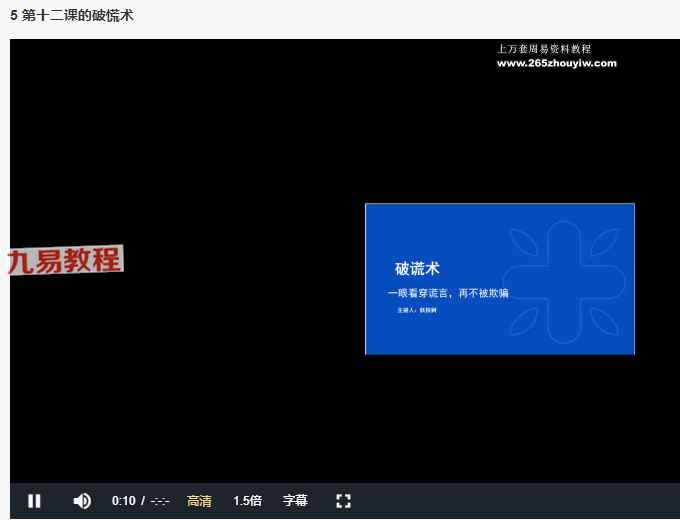Open the 1.5倍 playback speed menu
The width and height of the screenshot is (680, 520).
[x=247, y=501]
